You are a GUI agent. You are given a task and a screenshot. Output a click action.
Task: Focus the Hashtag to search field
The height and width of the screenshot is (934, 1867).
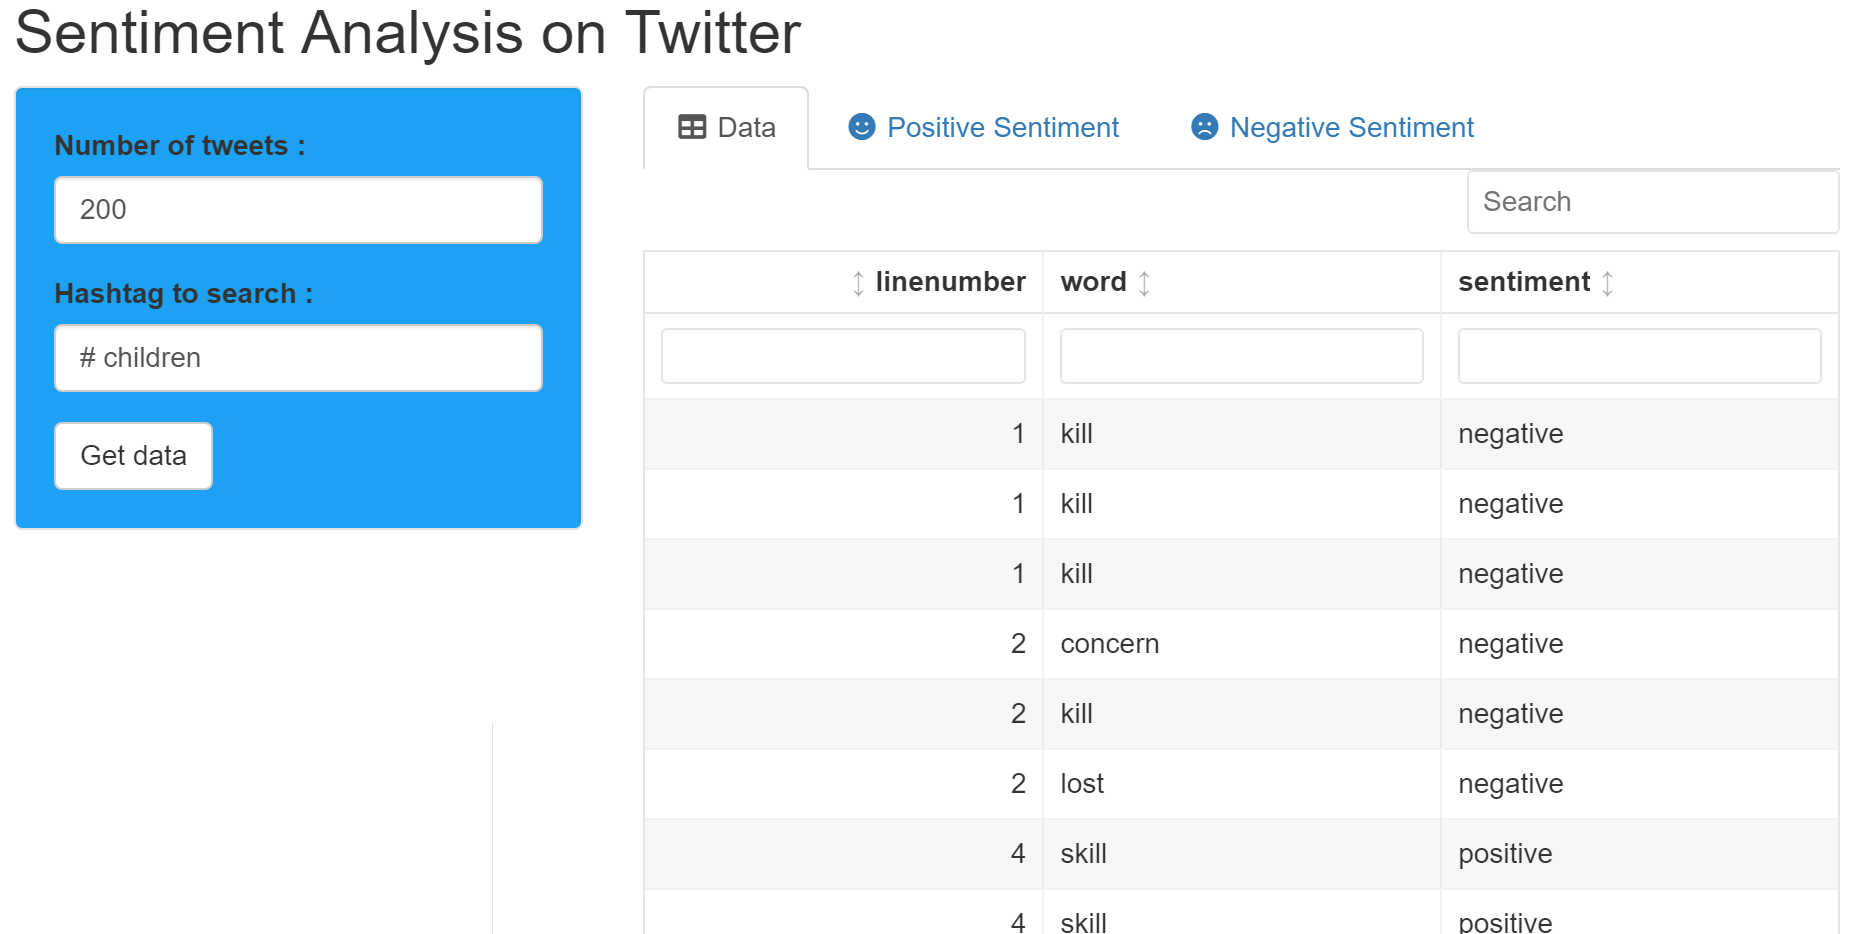tap(298, 358)
